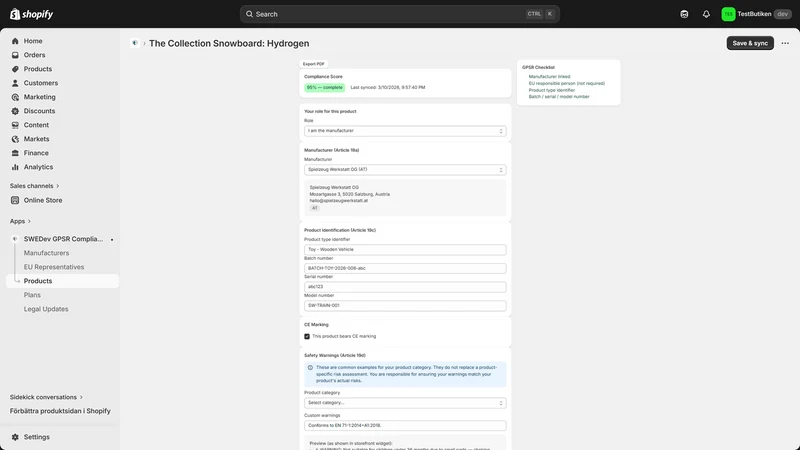Open the Home icon in sidebar
Image resolution: width=800 pixels, height=450 pixels.
point(15,41)
